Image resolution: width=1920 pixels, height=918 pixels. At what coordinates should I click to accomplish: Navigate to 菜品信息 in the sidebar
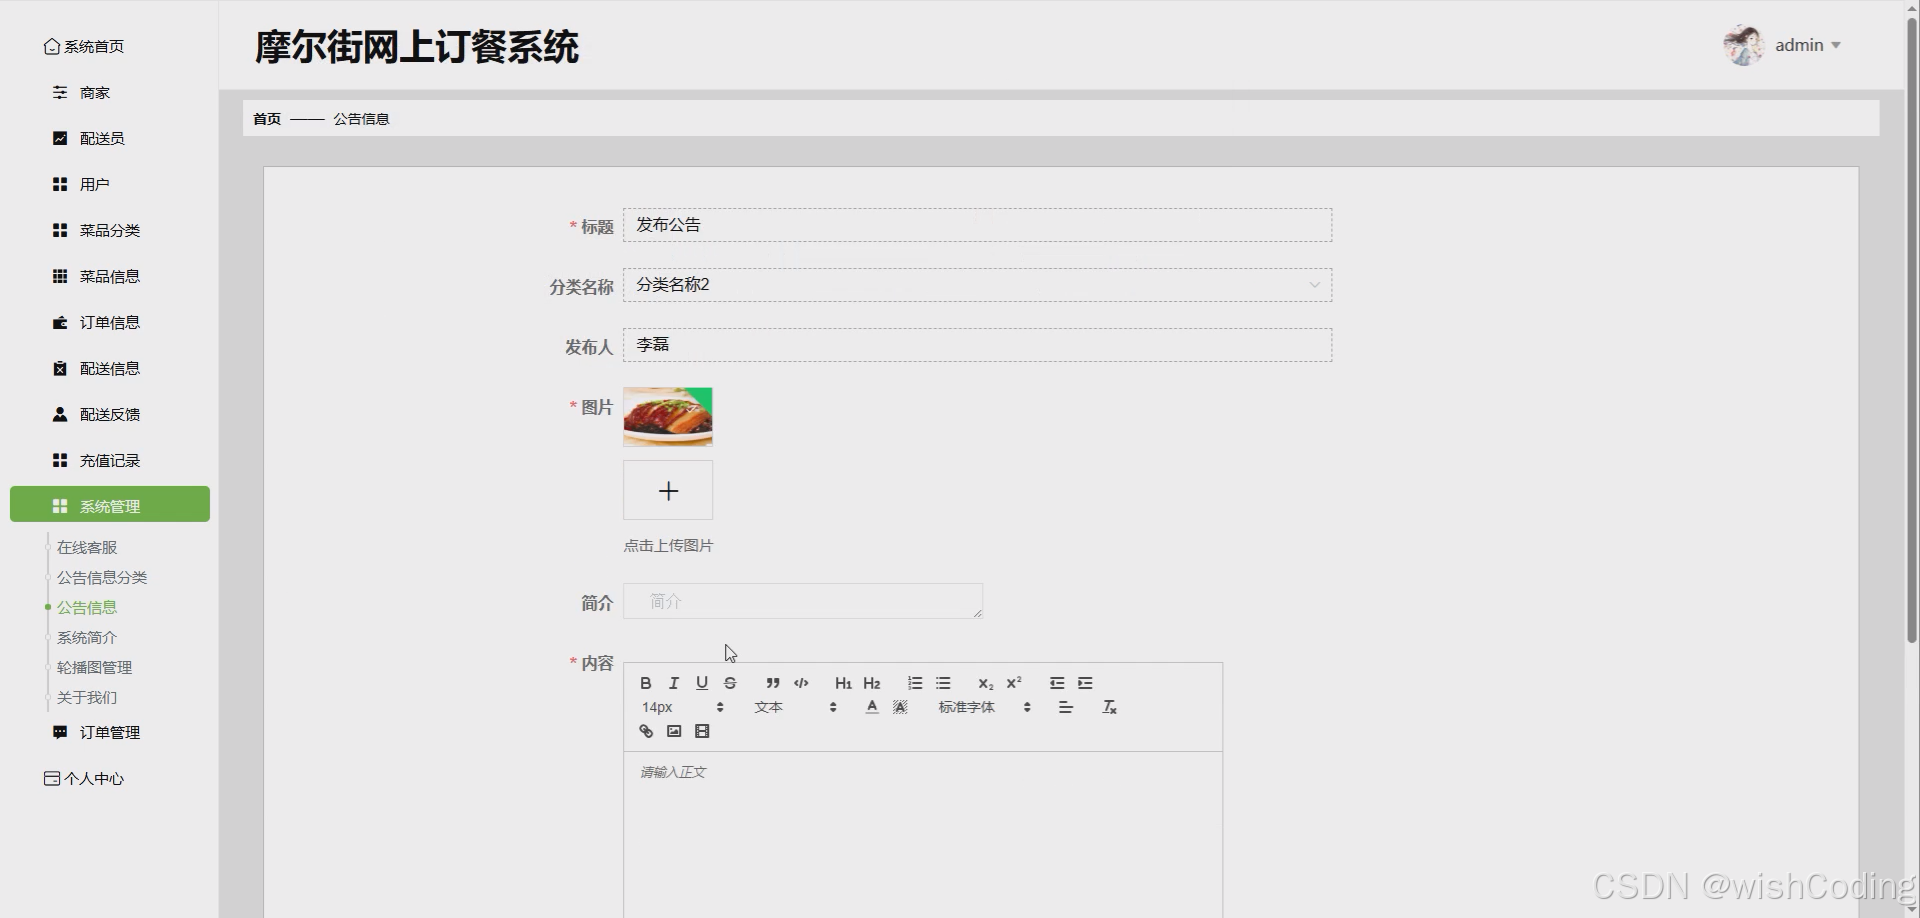[110, 276]
